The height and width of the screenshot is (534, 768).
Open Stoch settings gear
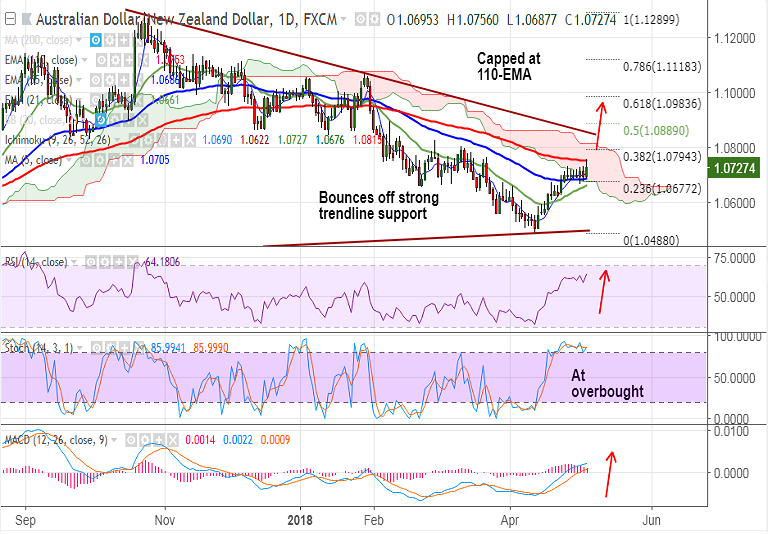(x=111, y=348)
